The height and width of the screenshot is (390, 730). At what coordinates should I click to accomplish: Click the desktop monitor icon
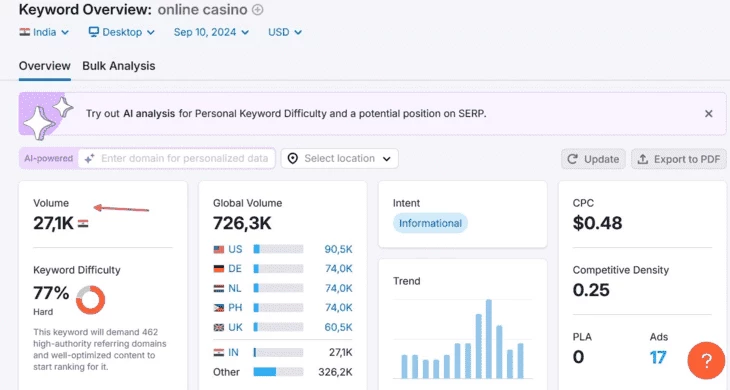(94, 32)
